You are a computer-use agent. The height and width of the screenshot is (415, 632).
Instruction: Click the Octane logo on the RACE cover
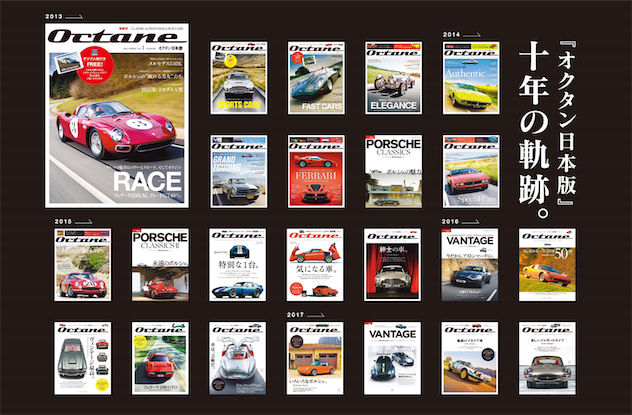click(x=117, y=36)
